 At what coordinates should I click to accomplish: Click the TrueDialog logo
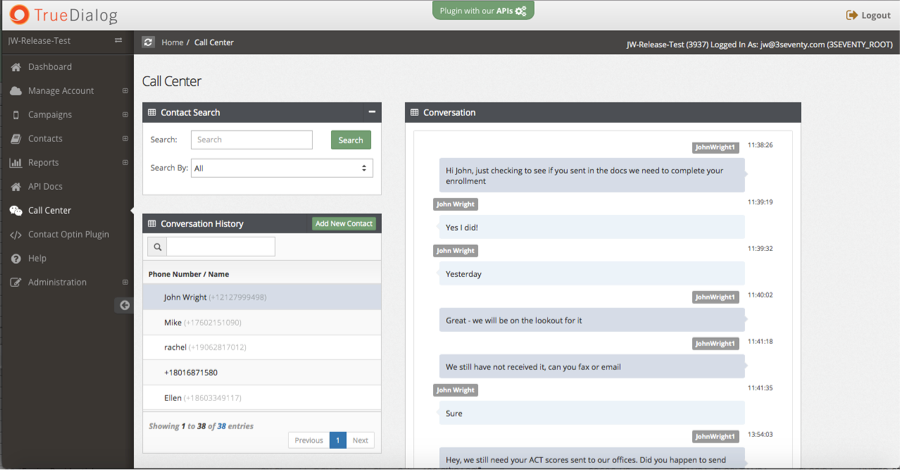pyautogui.click(x=63, y=15)
